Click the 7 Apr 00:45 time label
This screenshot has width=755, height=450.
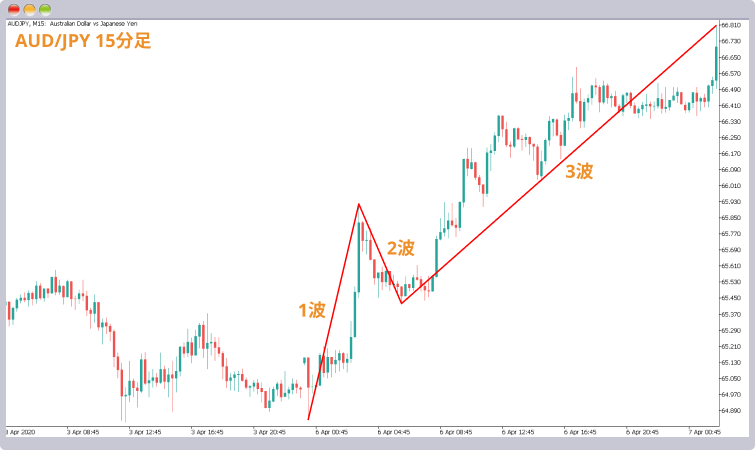[704, 432]
